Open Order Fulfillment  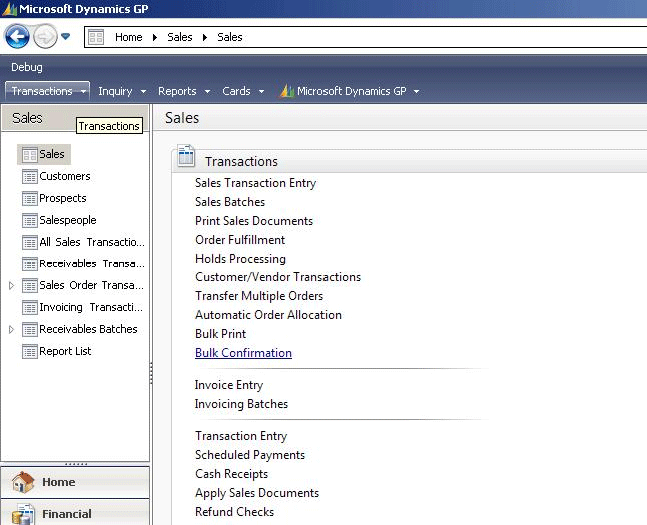(x=240, y=240)
